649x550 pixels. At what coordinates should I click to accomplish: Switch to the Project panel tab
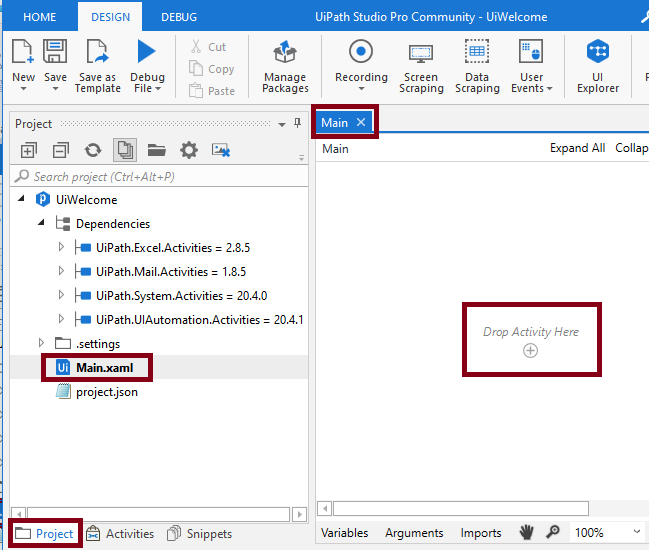(45, 533)
